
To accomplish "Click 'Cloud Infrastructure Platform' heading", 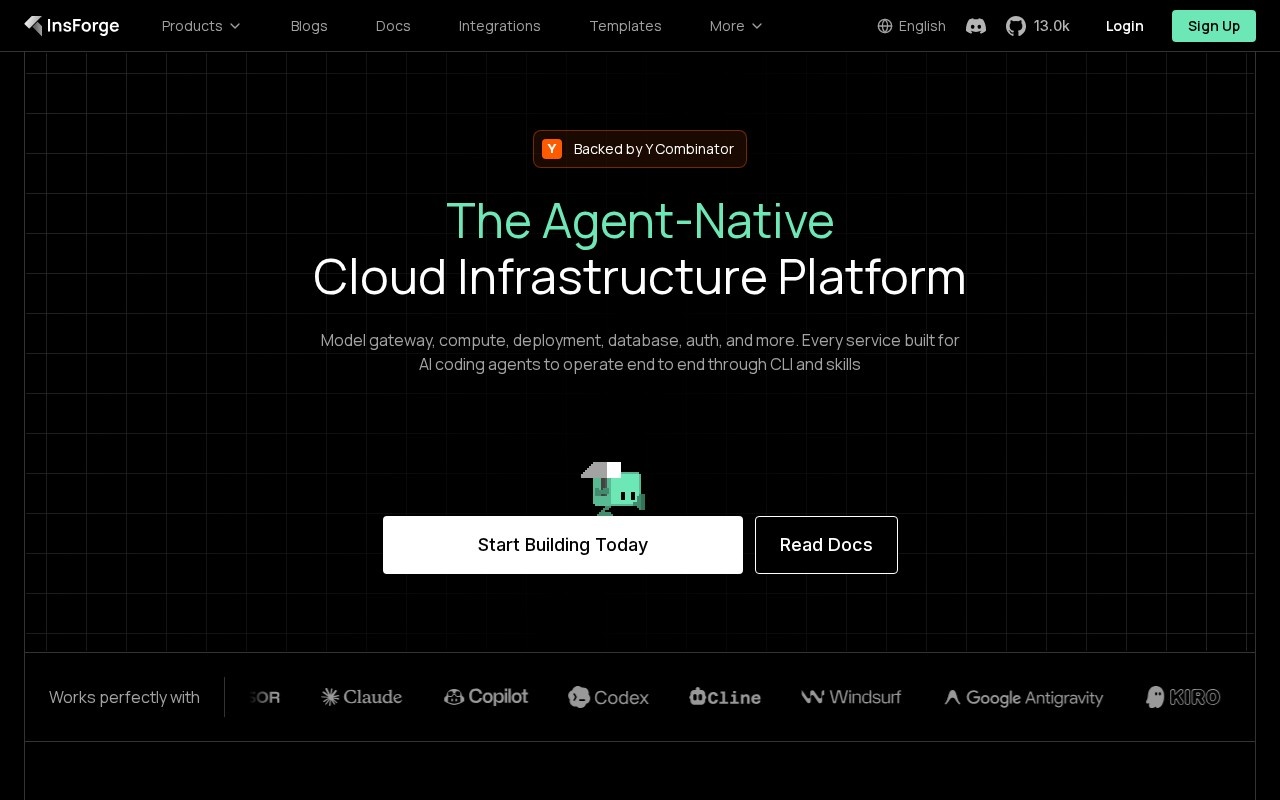I will pos(640,277).
